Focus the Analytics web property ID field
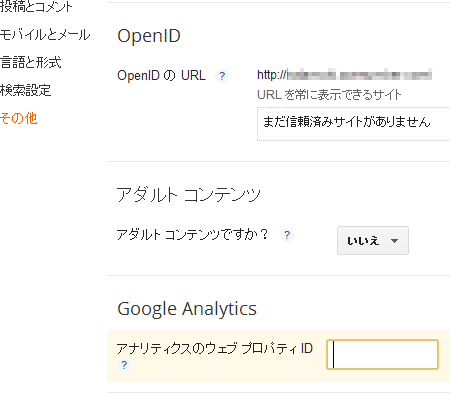 click(x=382, y=354)
